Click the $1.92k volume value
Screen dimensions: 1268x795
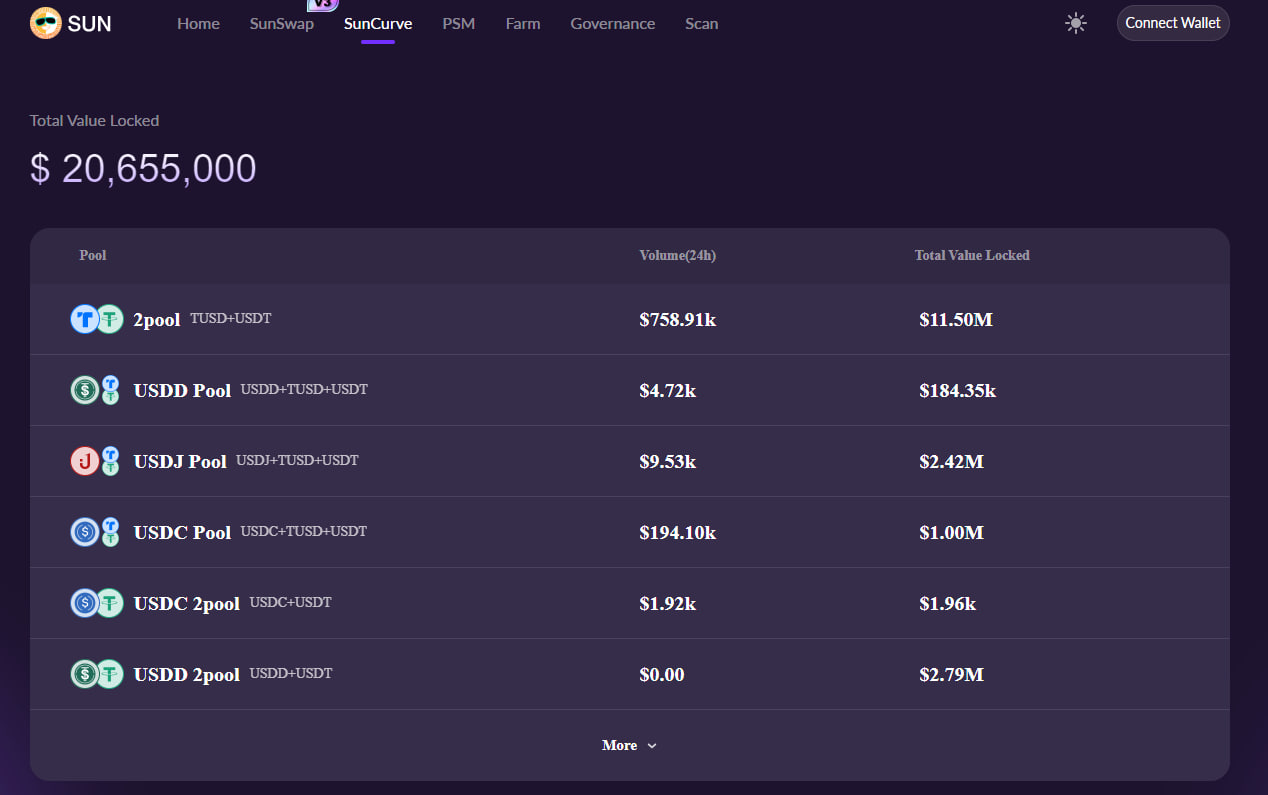tap(668, 604)
